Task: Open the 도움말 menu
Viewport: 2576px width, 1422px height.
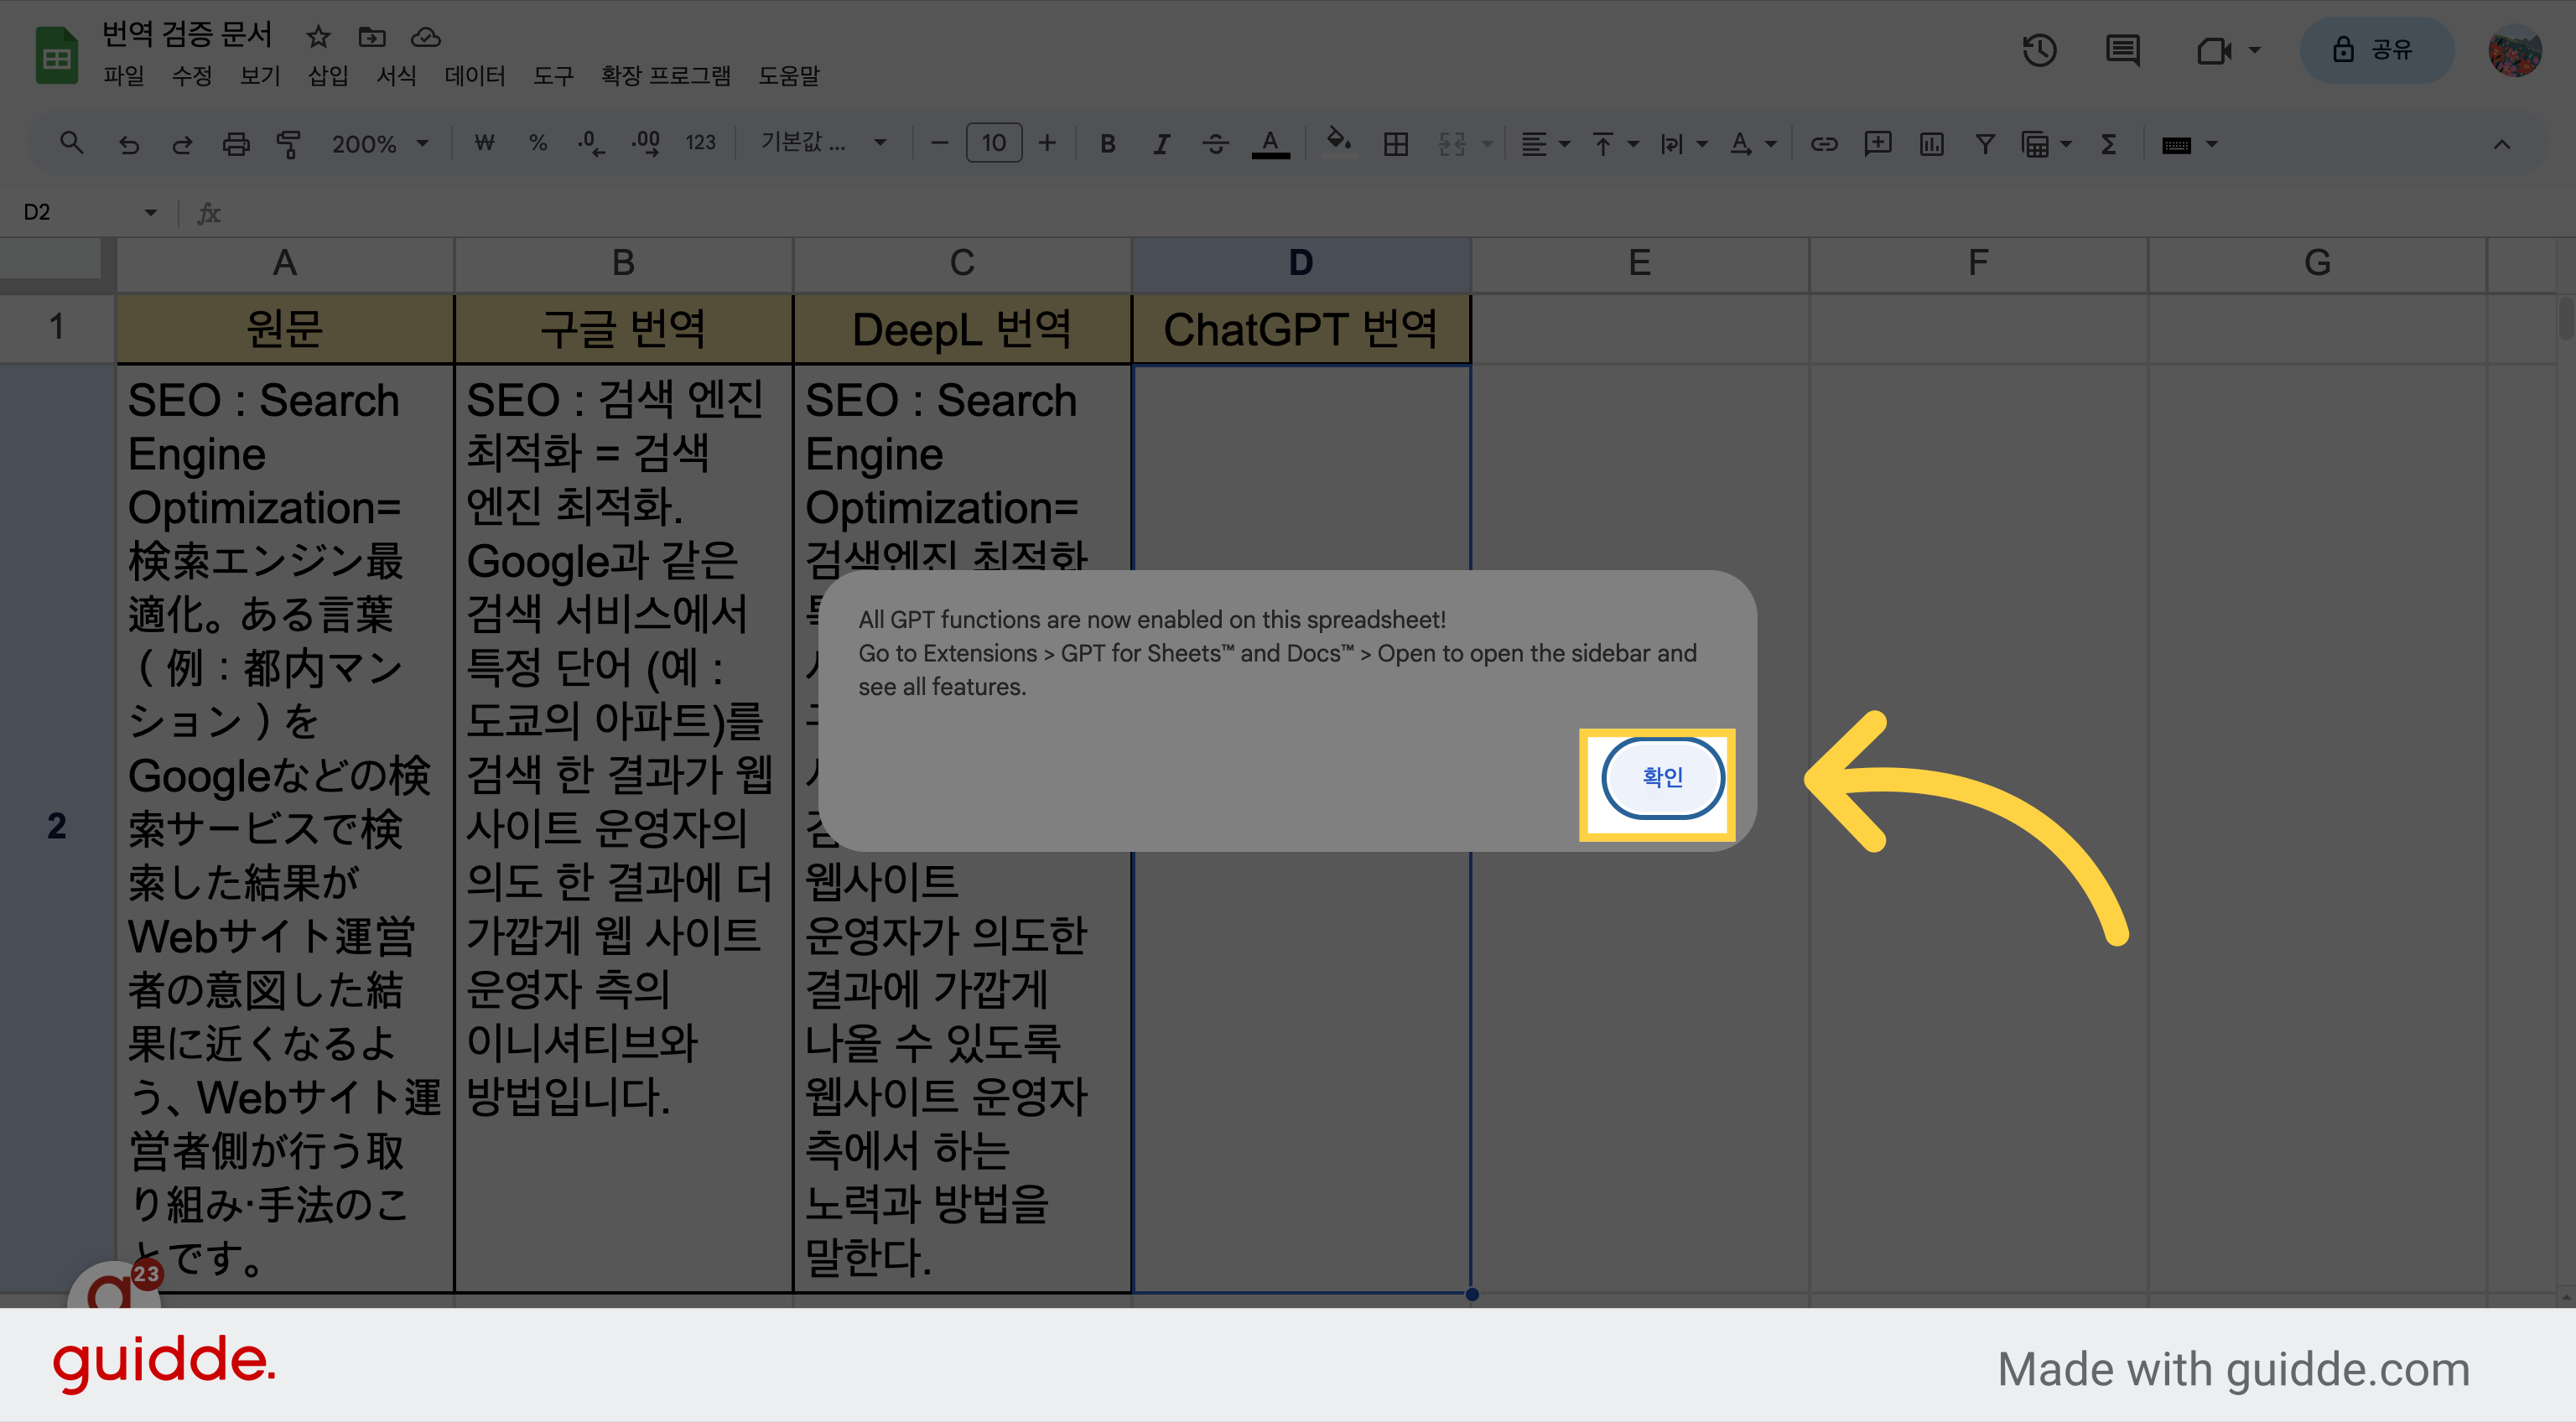Action: [789, 76]
